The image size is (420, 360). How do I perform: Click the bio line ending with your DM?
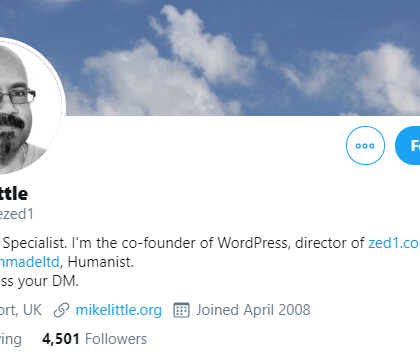click(39, 281)
